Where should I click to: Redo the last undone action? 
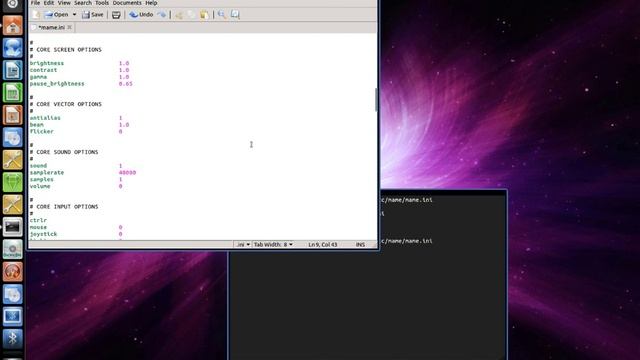pos(162,15)
